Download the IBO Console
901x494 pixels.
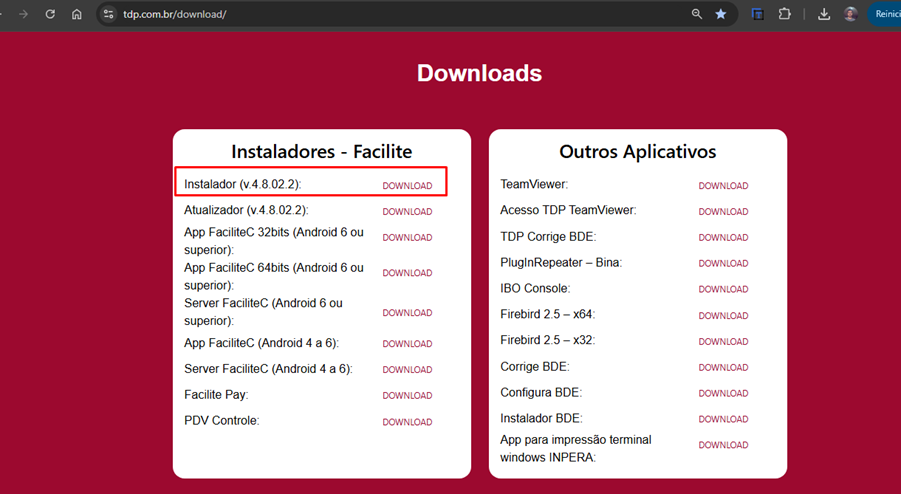[723, 290]
